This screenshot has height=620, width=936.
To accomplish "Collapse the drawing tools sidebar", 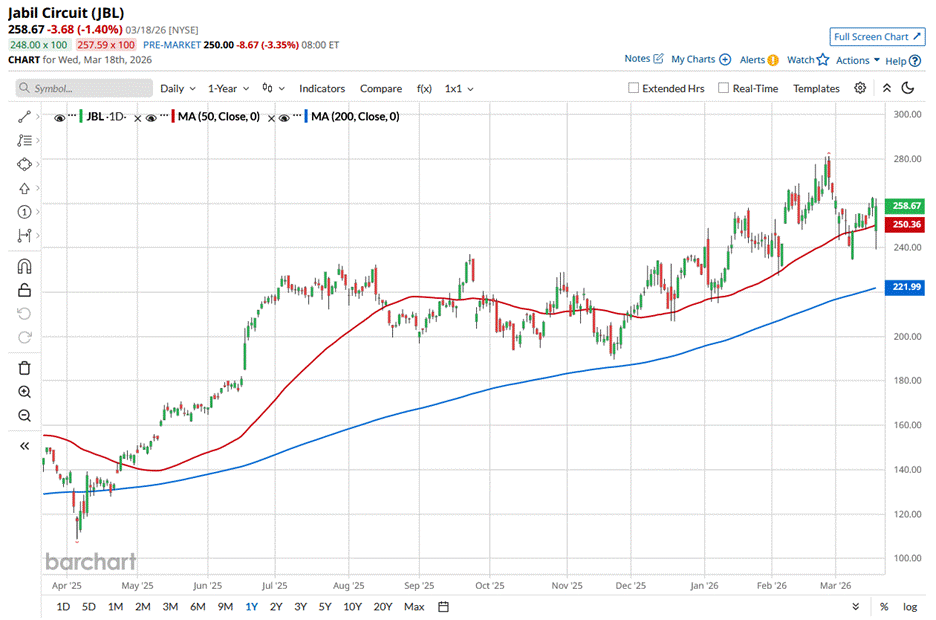I will 24,446.
